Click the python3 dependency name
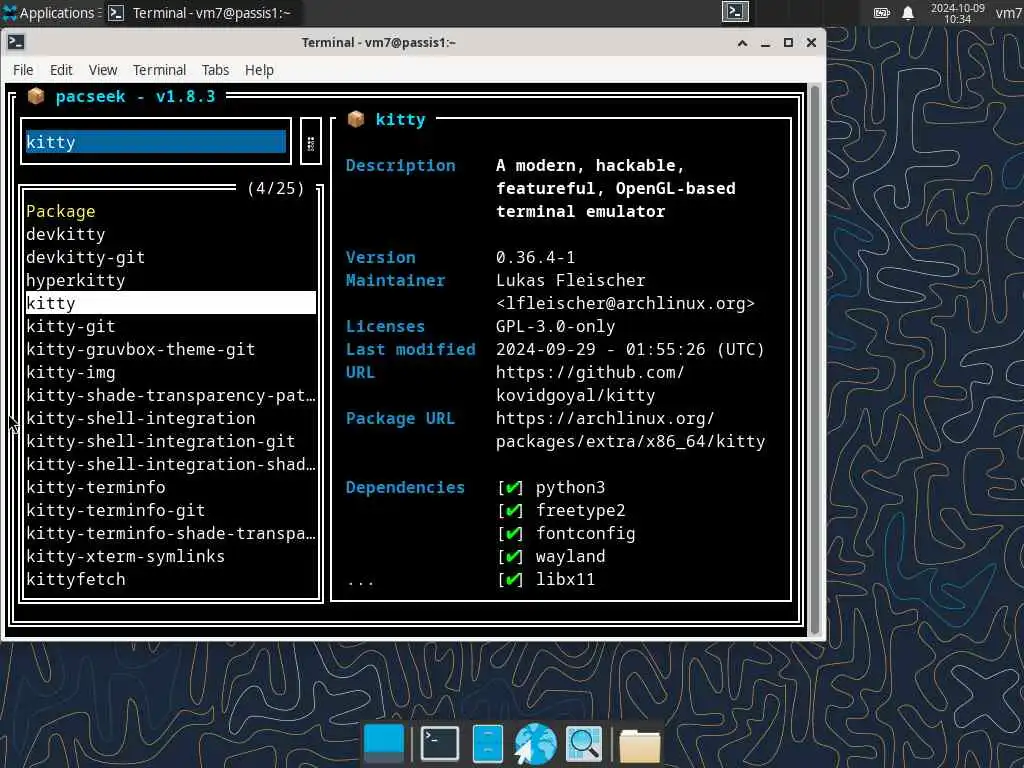Viewport: 1024px width, 768px height. pos(570,488)
